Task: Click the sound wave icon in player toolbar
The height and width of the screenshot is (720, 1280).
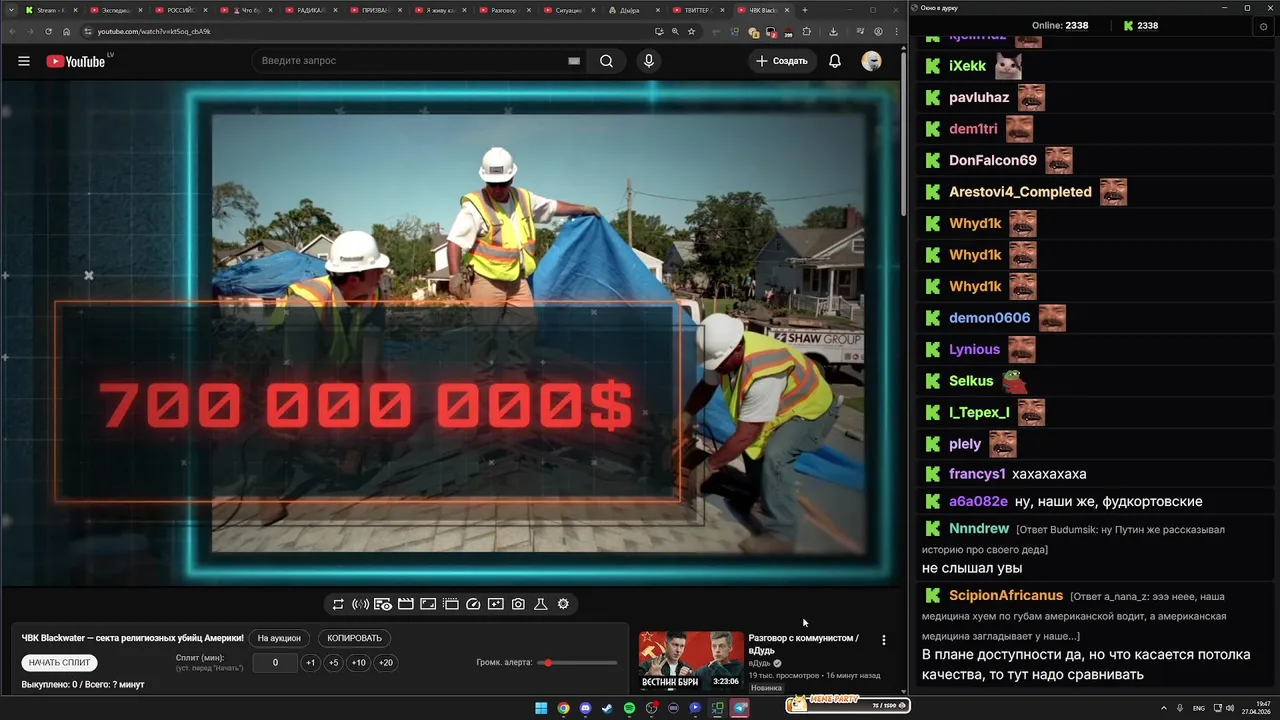Action: pyautogui.click(x=360, y=604)
